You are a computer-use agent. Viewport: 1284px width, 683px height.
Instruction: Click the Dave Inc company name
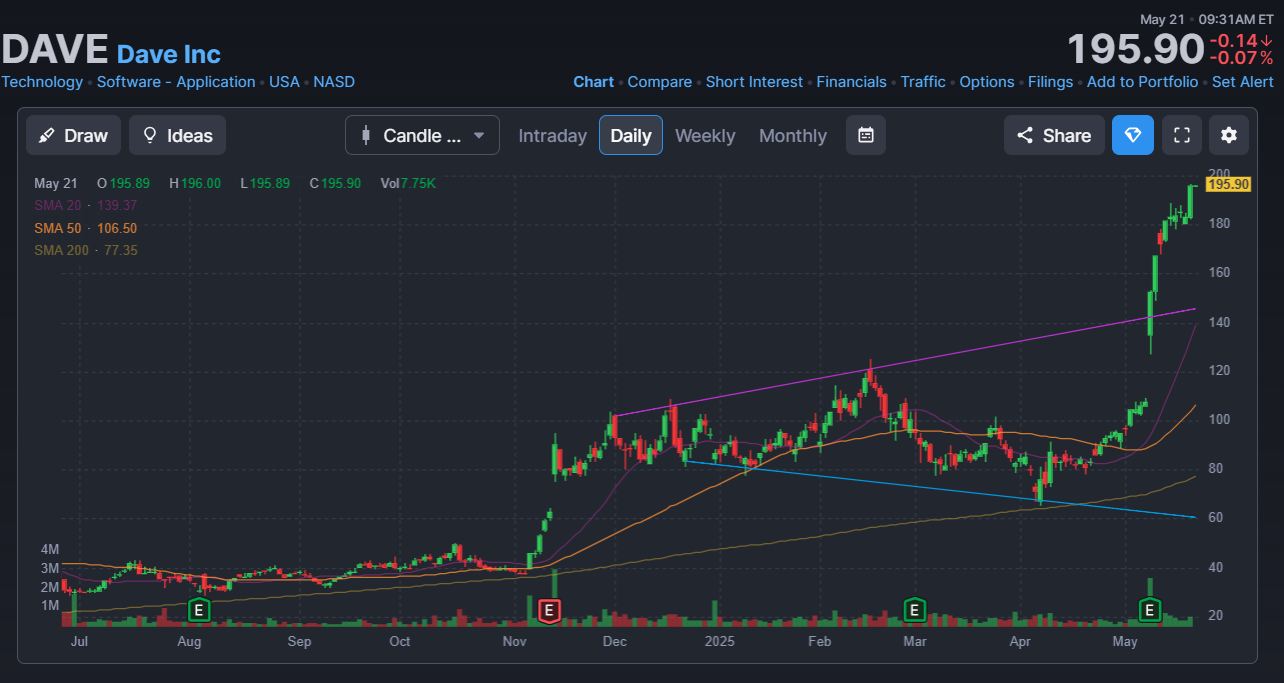pos(169,54)
